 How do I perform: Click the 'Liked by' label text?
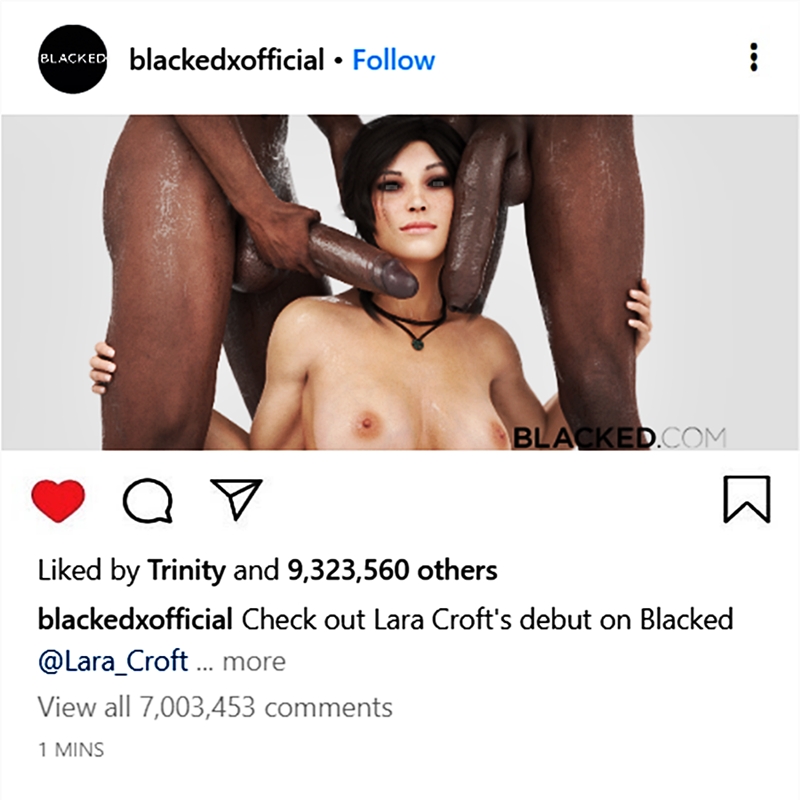(88, 570)
